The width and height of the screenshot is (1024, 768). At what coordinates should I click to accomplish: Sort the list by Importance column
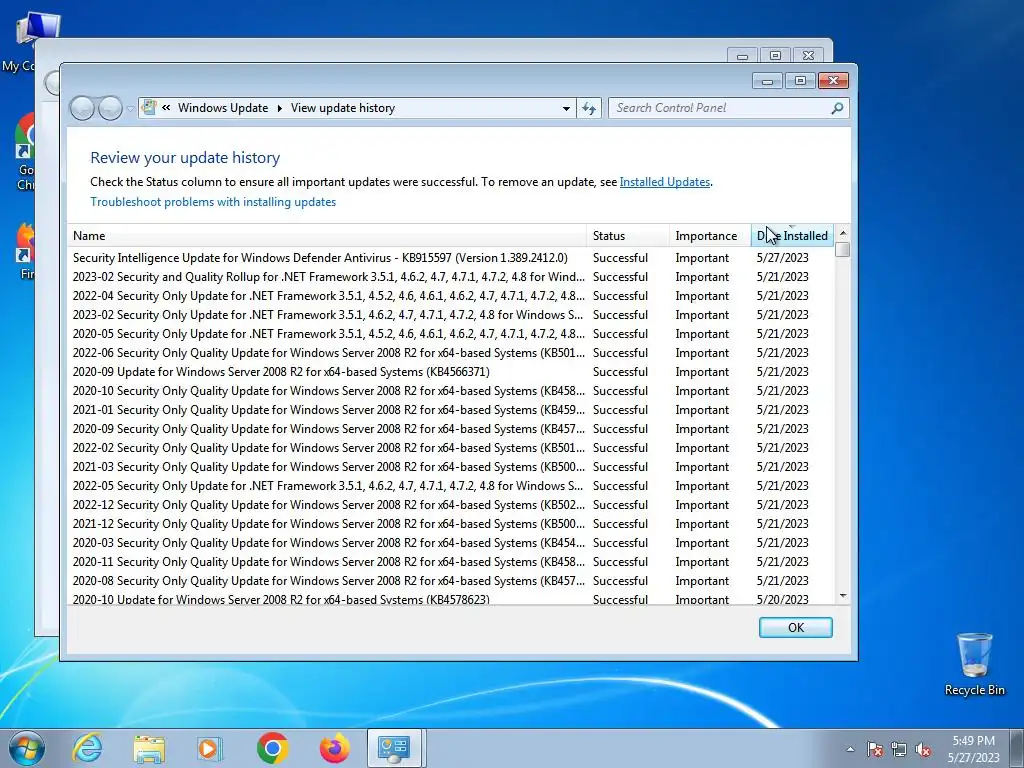pos(710,236)
